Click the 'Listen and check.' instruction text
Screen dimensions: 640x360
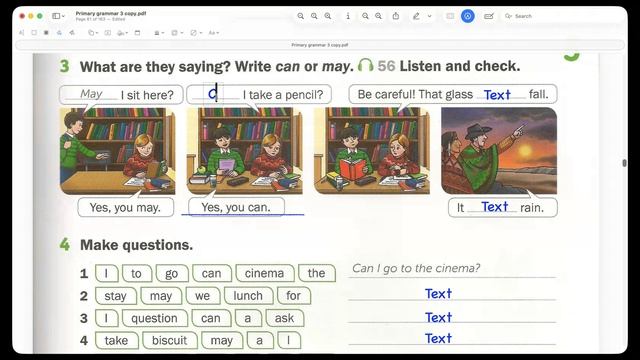pos(460,66)
